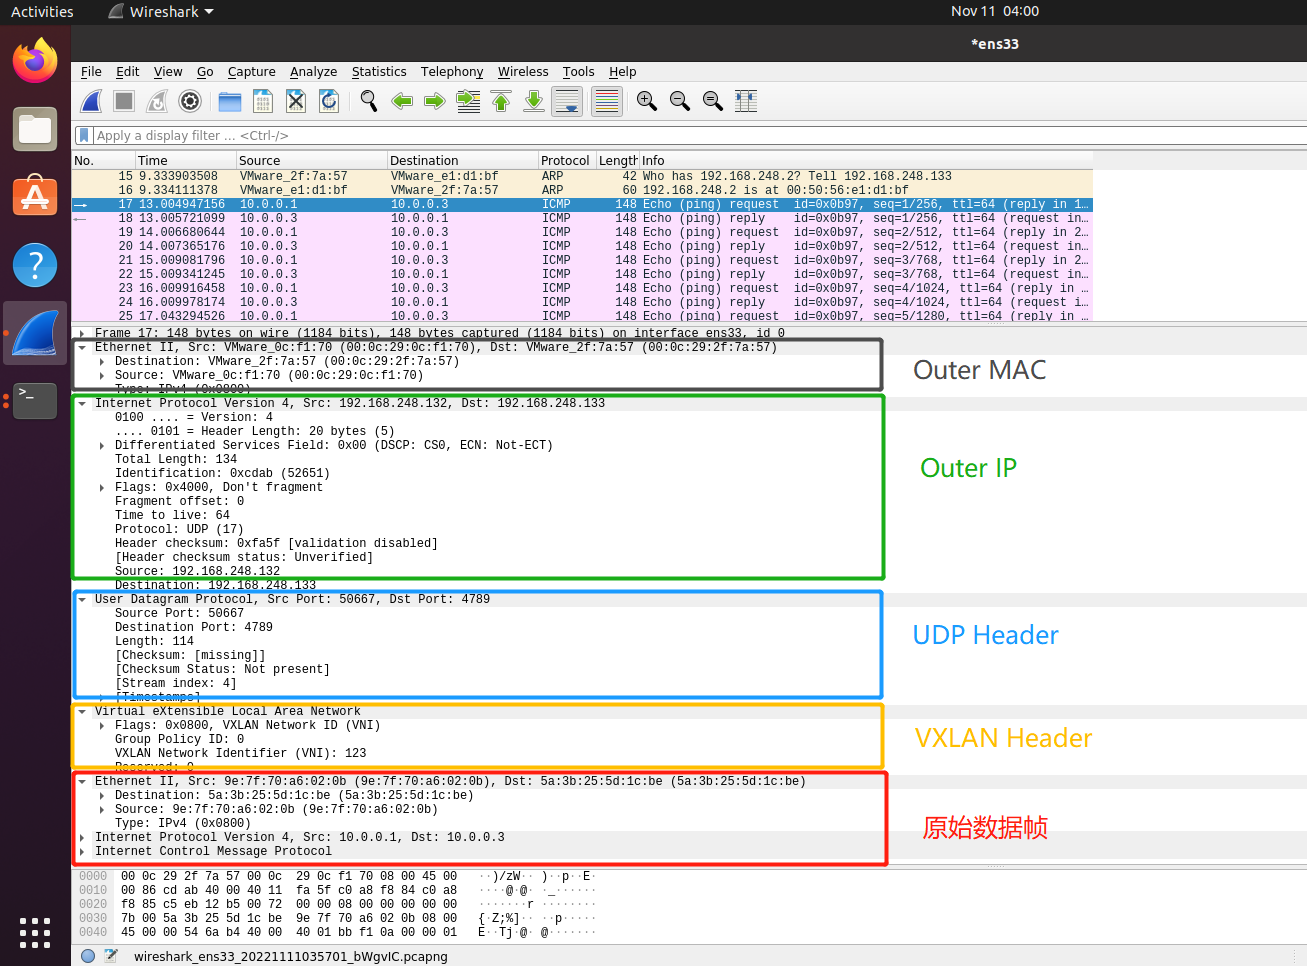Sort by the No. column header
Viewport: 1307px width, 966px height.
103,160
